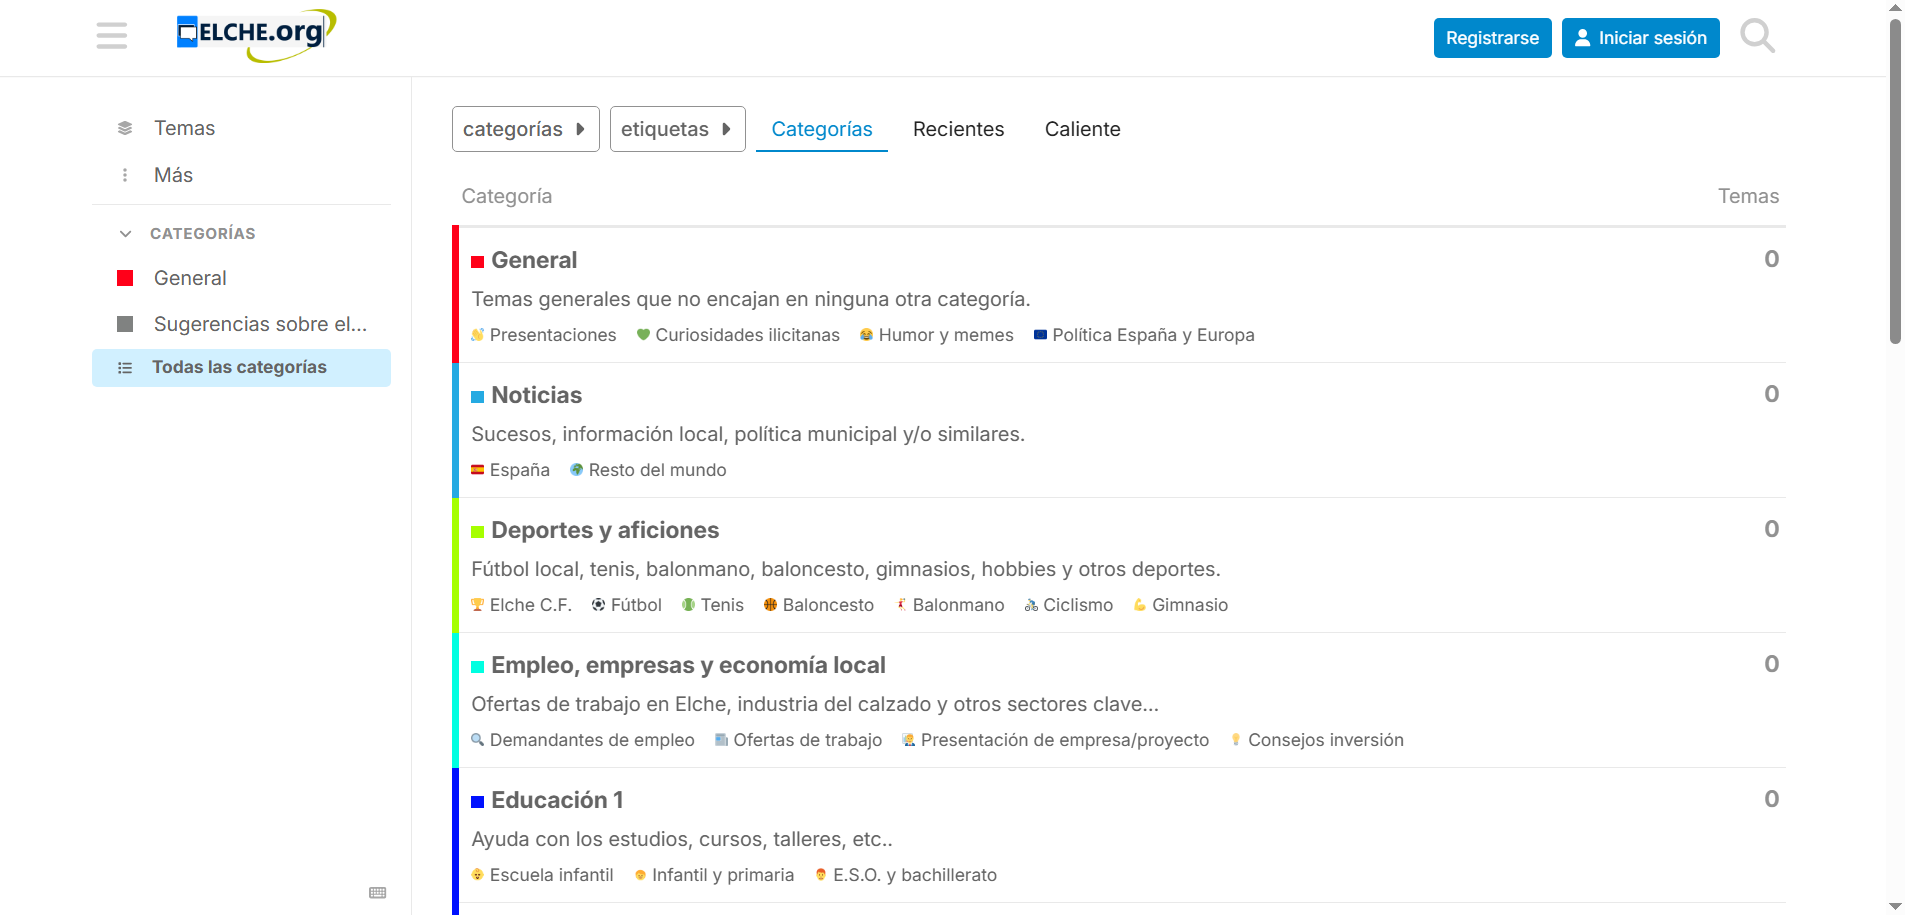Click the red General square in sidebar
This screenshot has width=1905, height=915.
[x=125, y=278]
